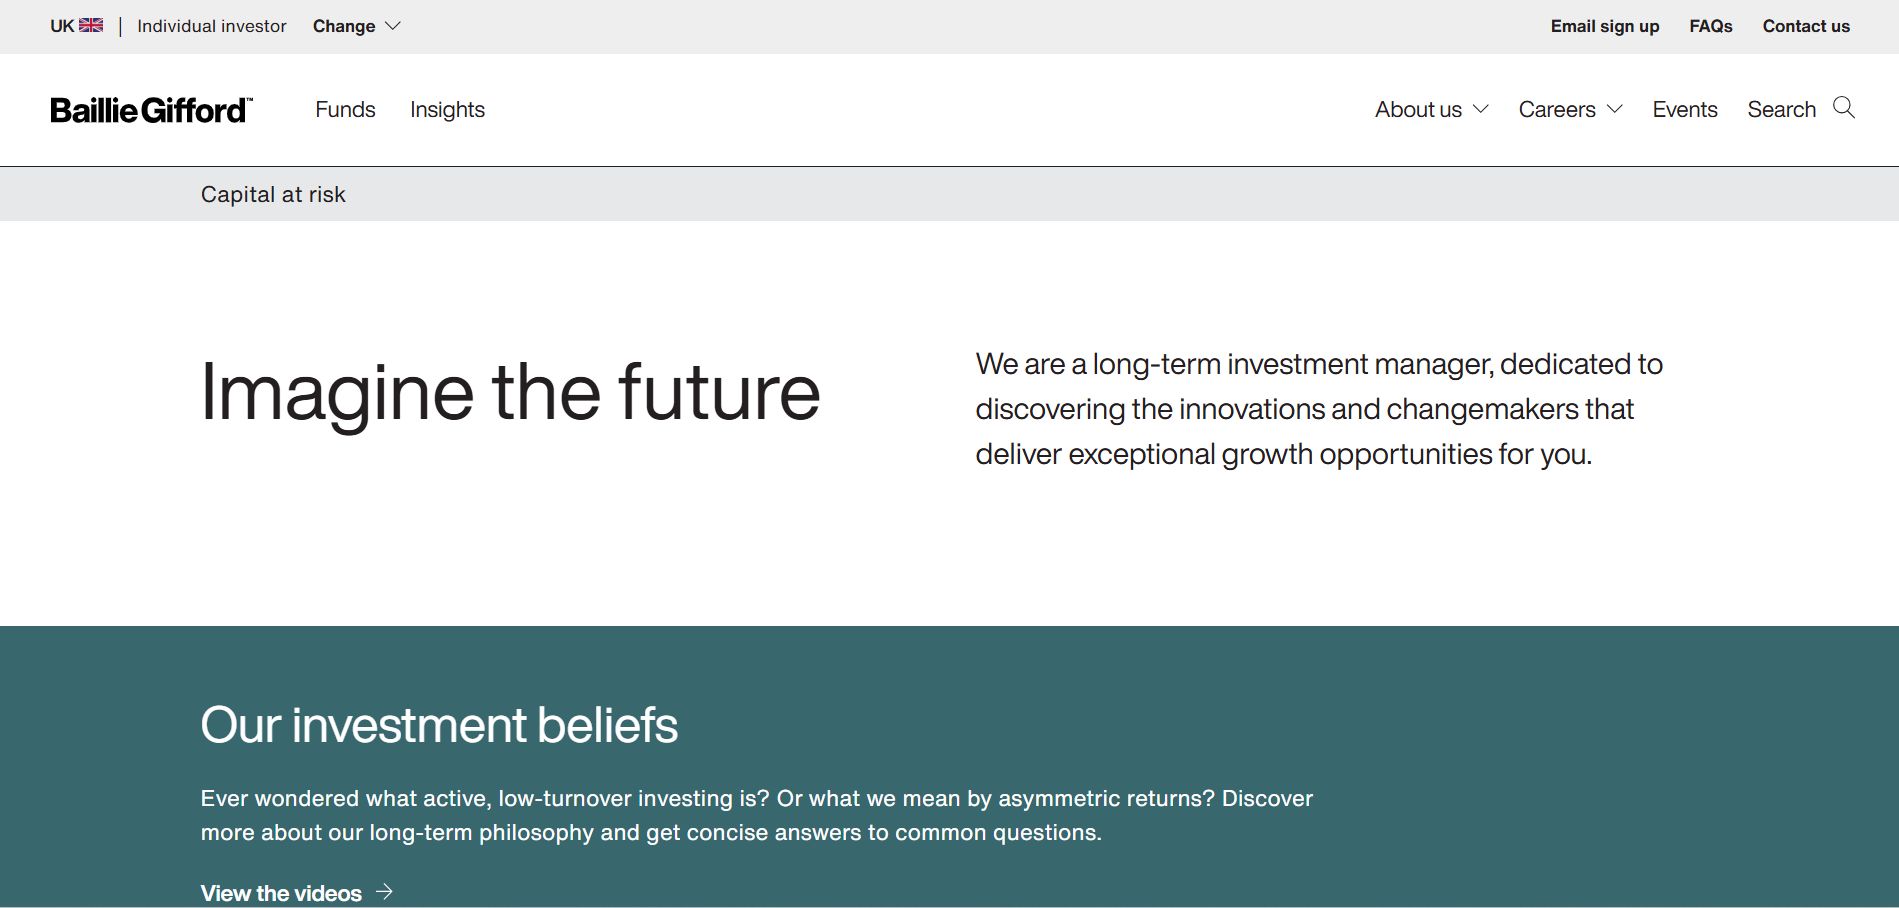This screenshot has height=908, width=1899.
Task: Open Email sign up link
Action: 1605,26
